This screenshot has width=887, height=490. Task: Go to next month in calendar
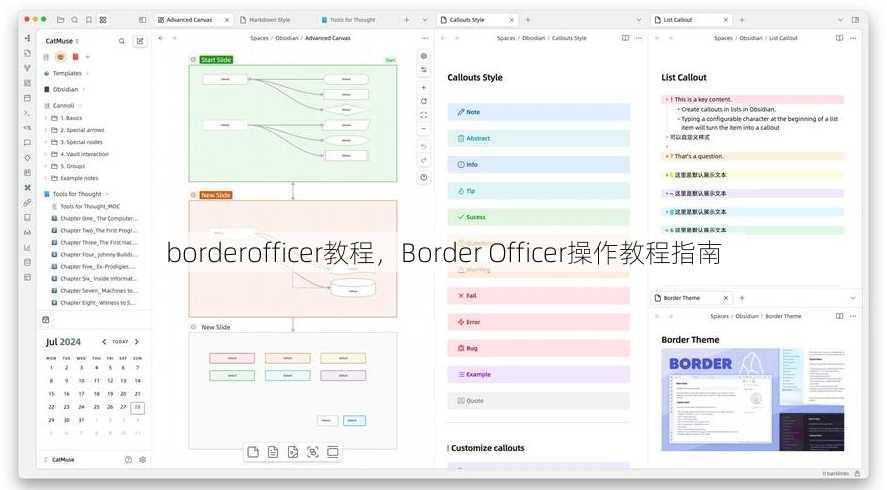tap(137, 342)
